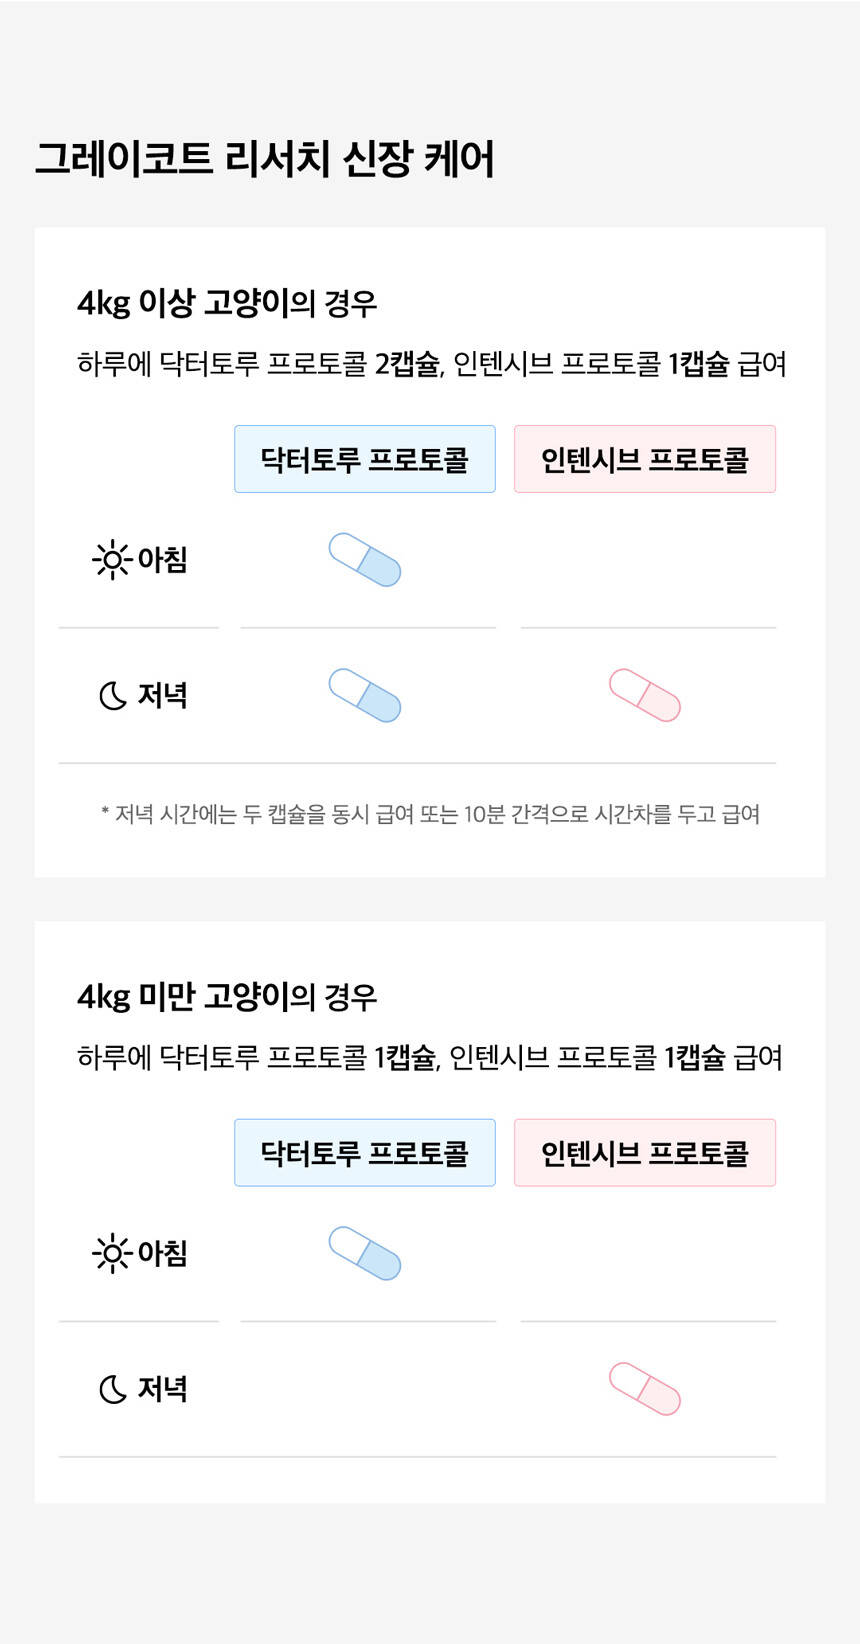The width and height of the screenshot is (860, 1644).
Task: Click the 4kg 미만 고양이의 경우 heading
Action: (x=227, y=997)
